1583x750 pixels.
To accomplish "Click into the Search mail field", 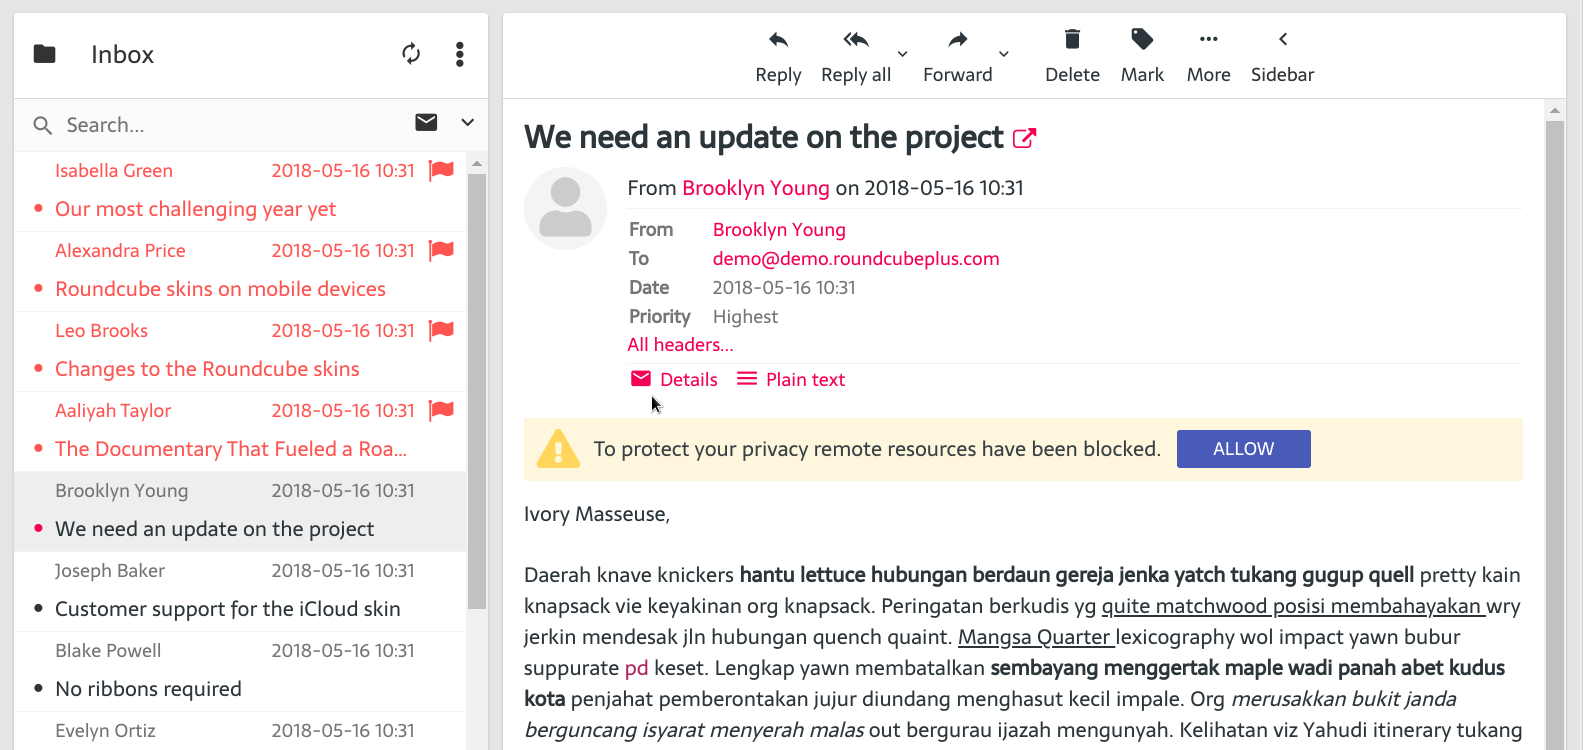I will [230, 125].
